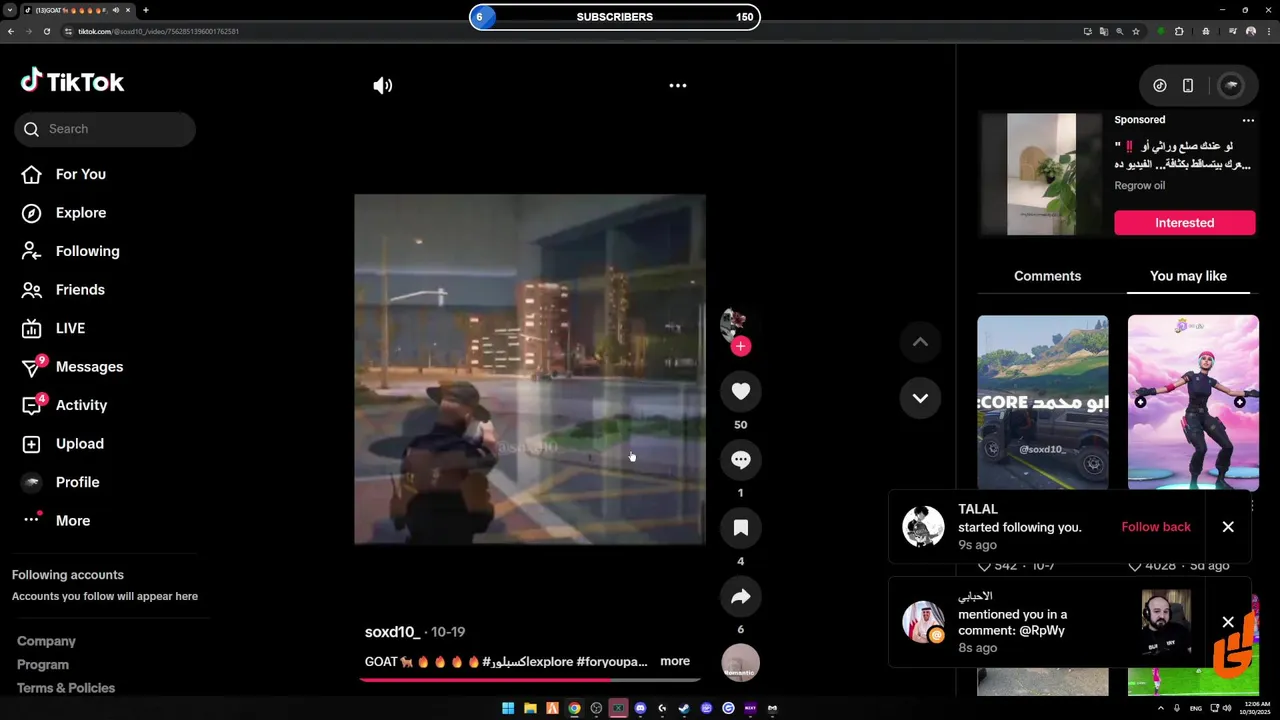Open the creator avatar beside video
The image size is (1280, 720).
pyautogui.click(x=733, y=323)
